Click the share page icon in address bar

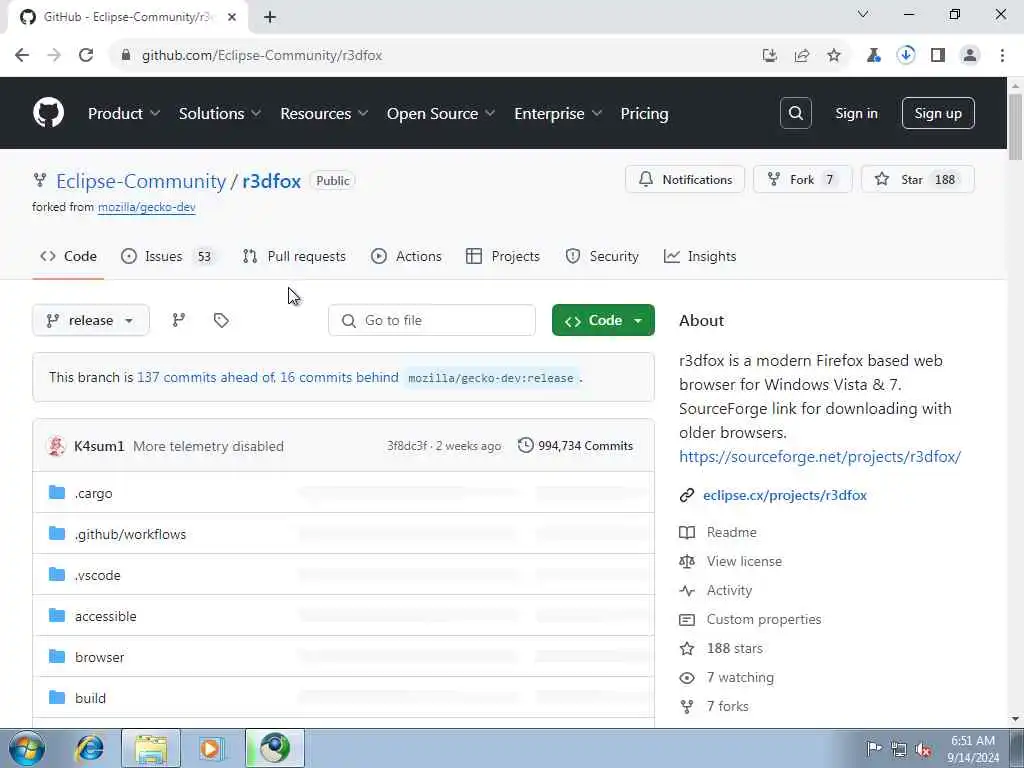801,55
